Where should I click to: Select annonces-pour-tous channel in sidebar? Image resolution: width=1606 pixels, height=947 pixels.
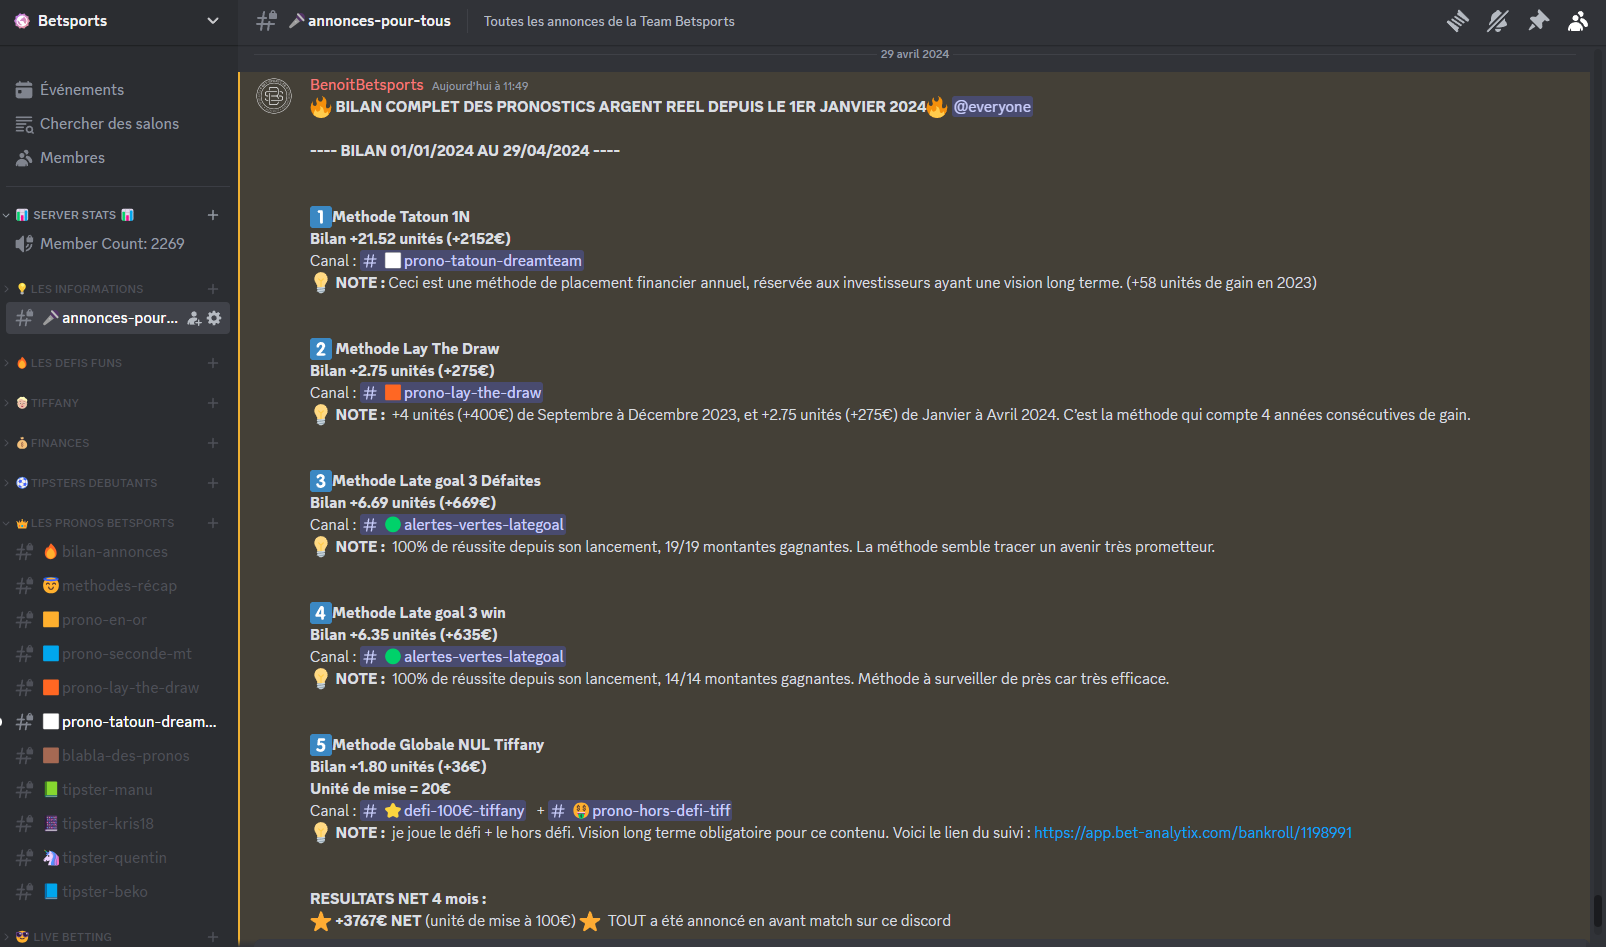[x=119, y=318]
